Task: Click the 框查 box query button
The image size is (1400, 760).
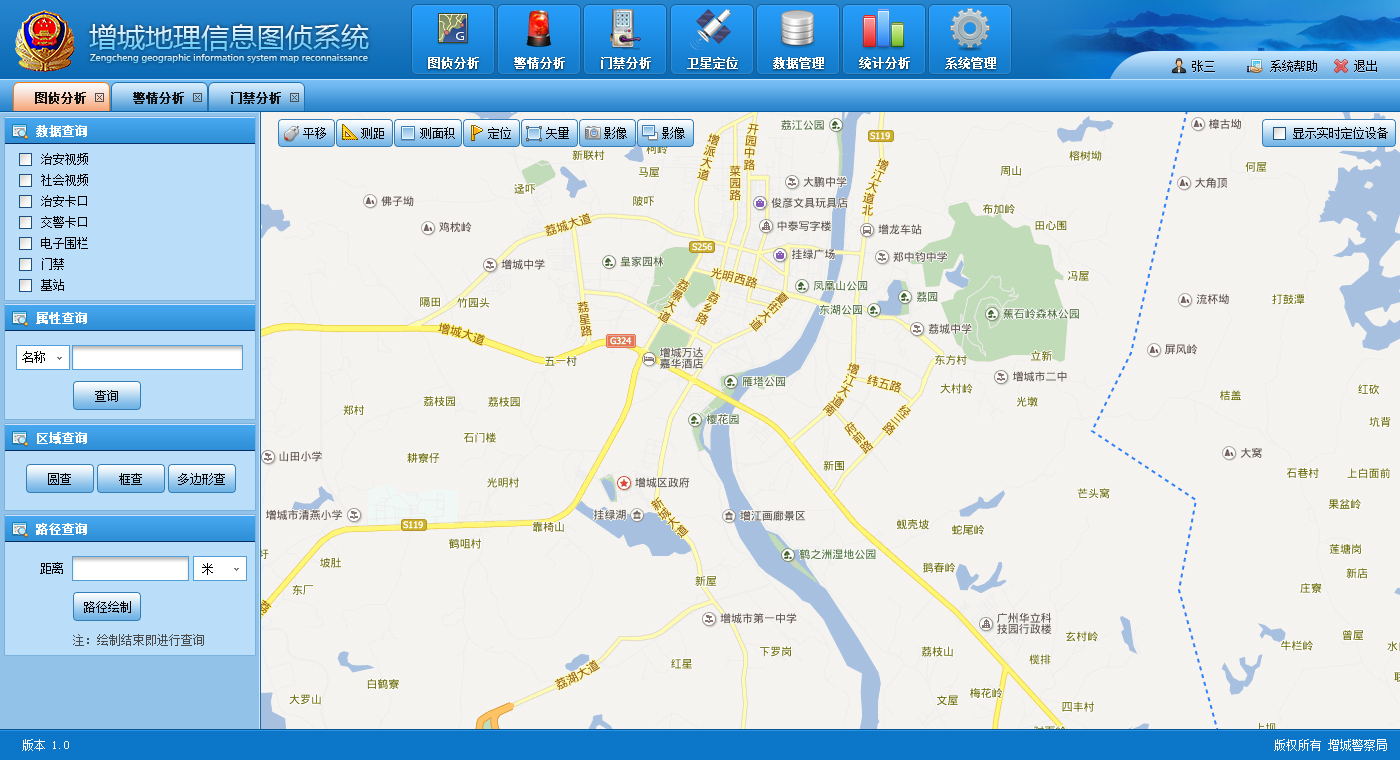Action: coord(131,479)
